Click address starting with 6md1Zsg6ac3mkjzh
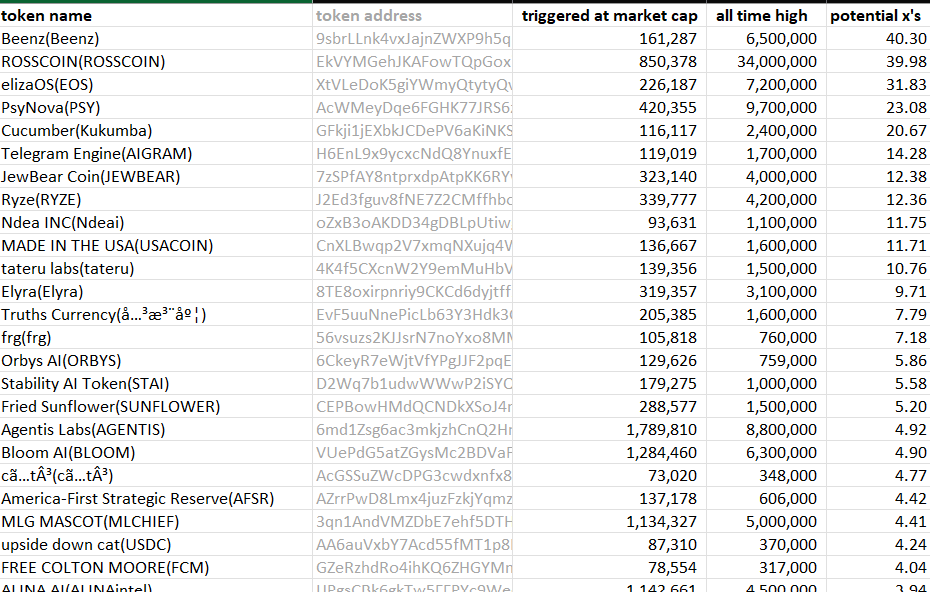Viewport: 930px width, 592px height. (x=412, y=429)
